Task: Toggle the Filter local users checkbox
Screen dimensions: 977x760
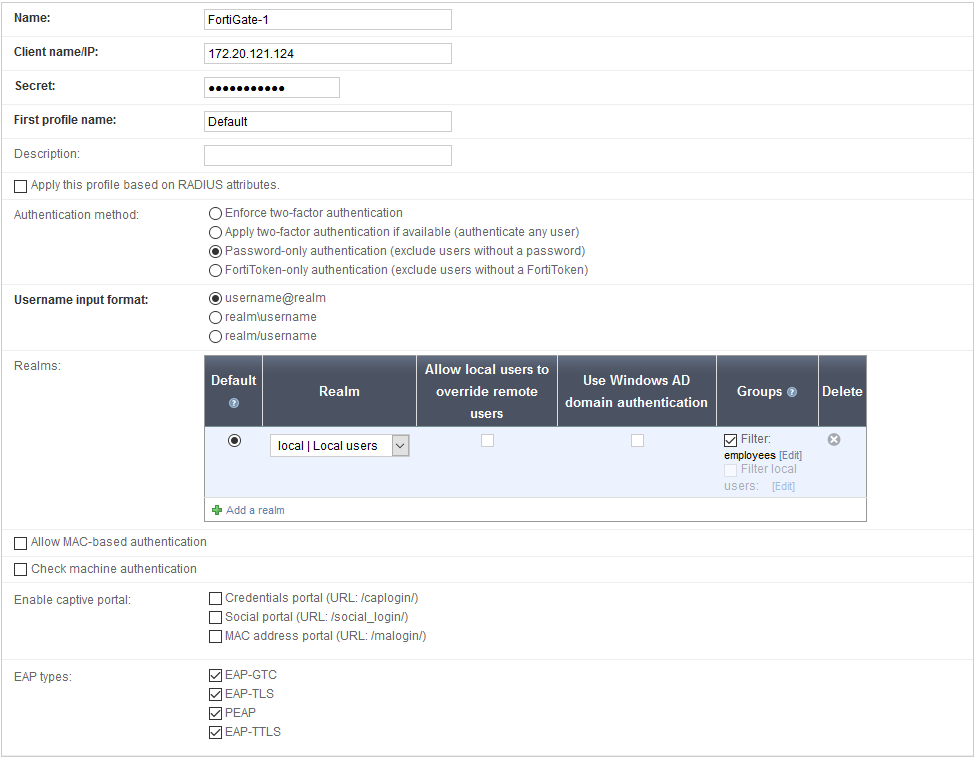Action: [x=730, y=470]
